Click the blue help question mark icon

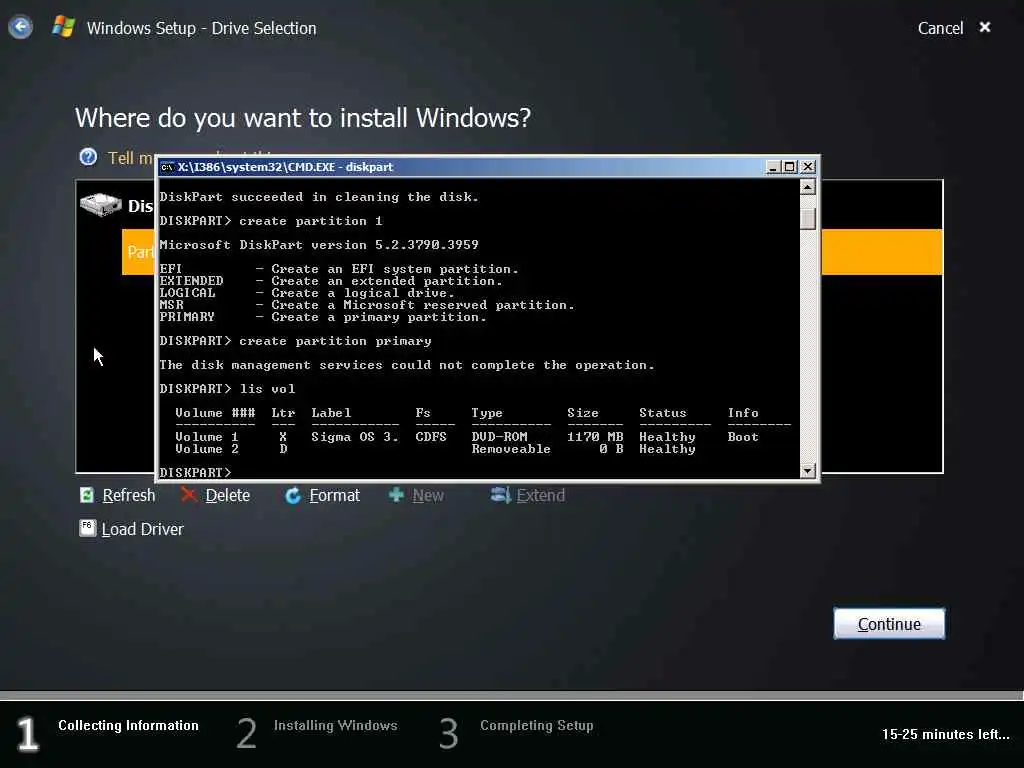tap(88, 157)
